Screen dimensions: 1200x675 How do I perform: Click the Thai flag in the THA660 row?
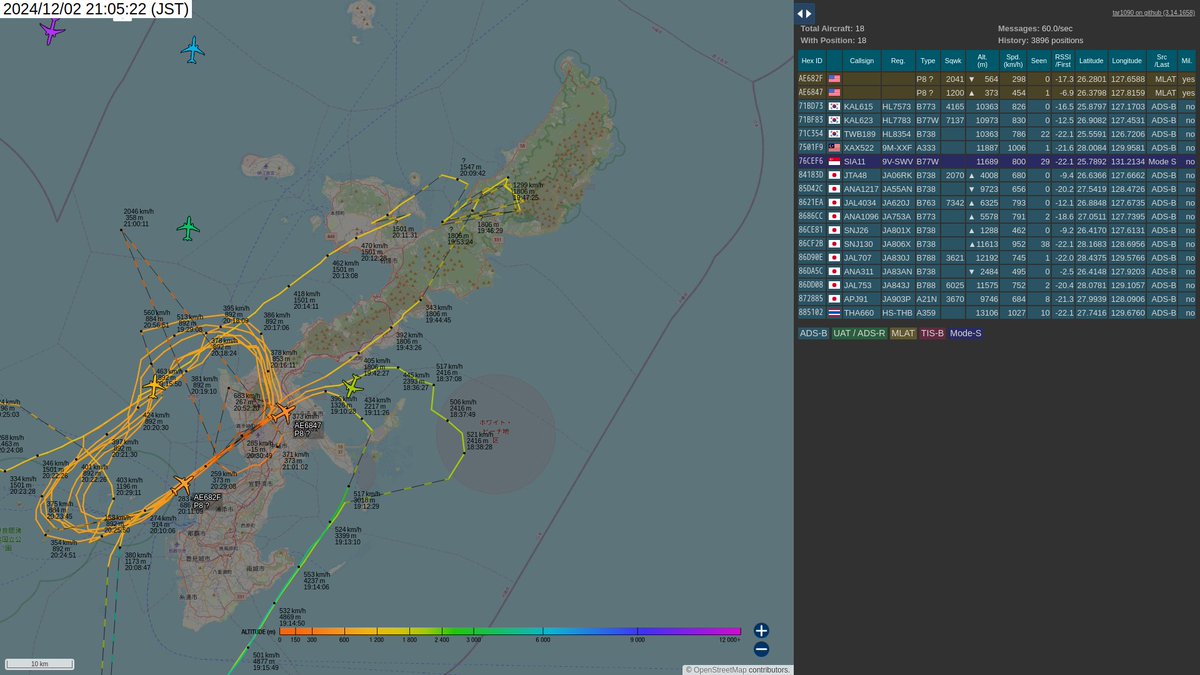tap(834, 312)
